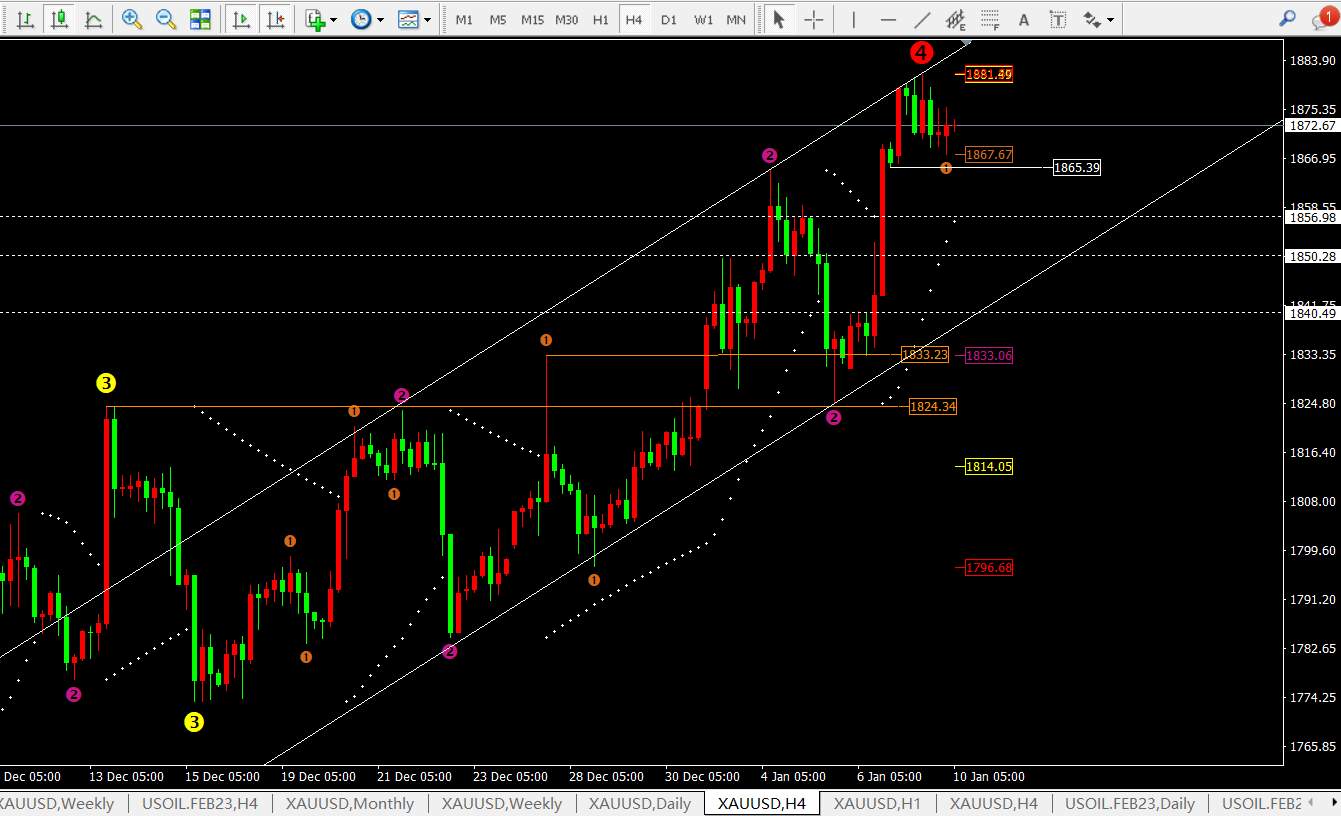Click the 1856.98 level on price axis
Image resolution: width=1341 pixels, height=816 pixels.
coord(1313,217)
